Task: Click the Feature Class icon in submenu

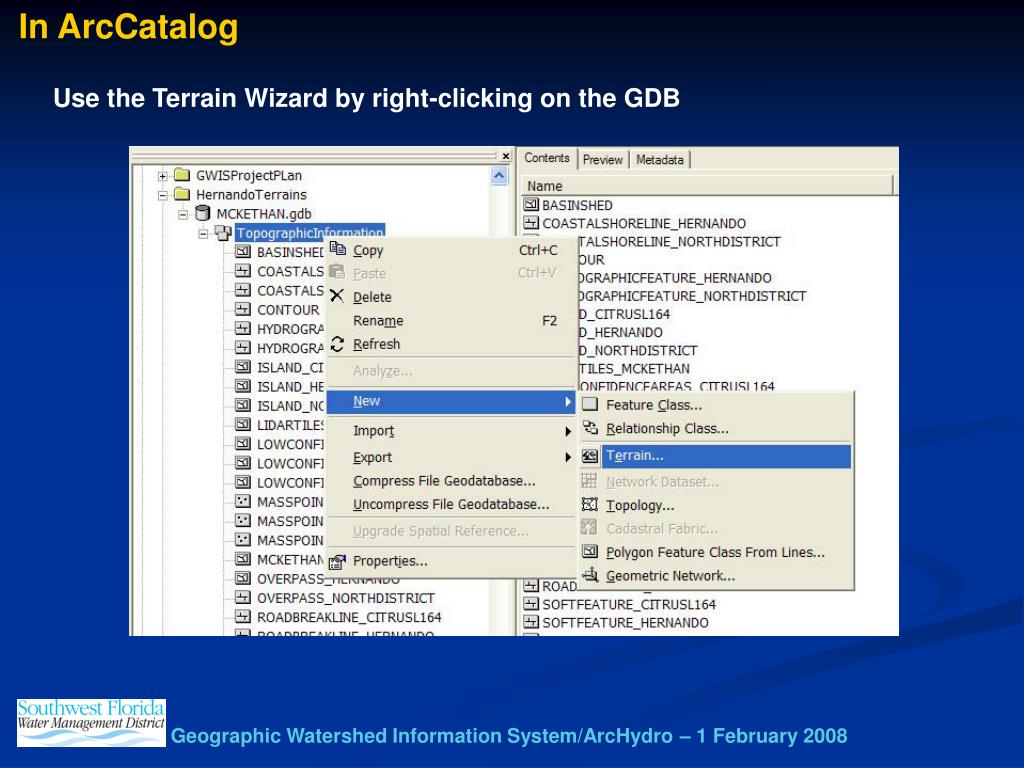Action: pyautogui.click(x=590, y=404)
